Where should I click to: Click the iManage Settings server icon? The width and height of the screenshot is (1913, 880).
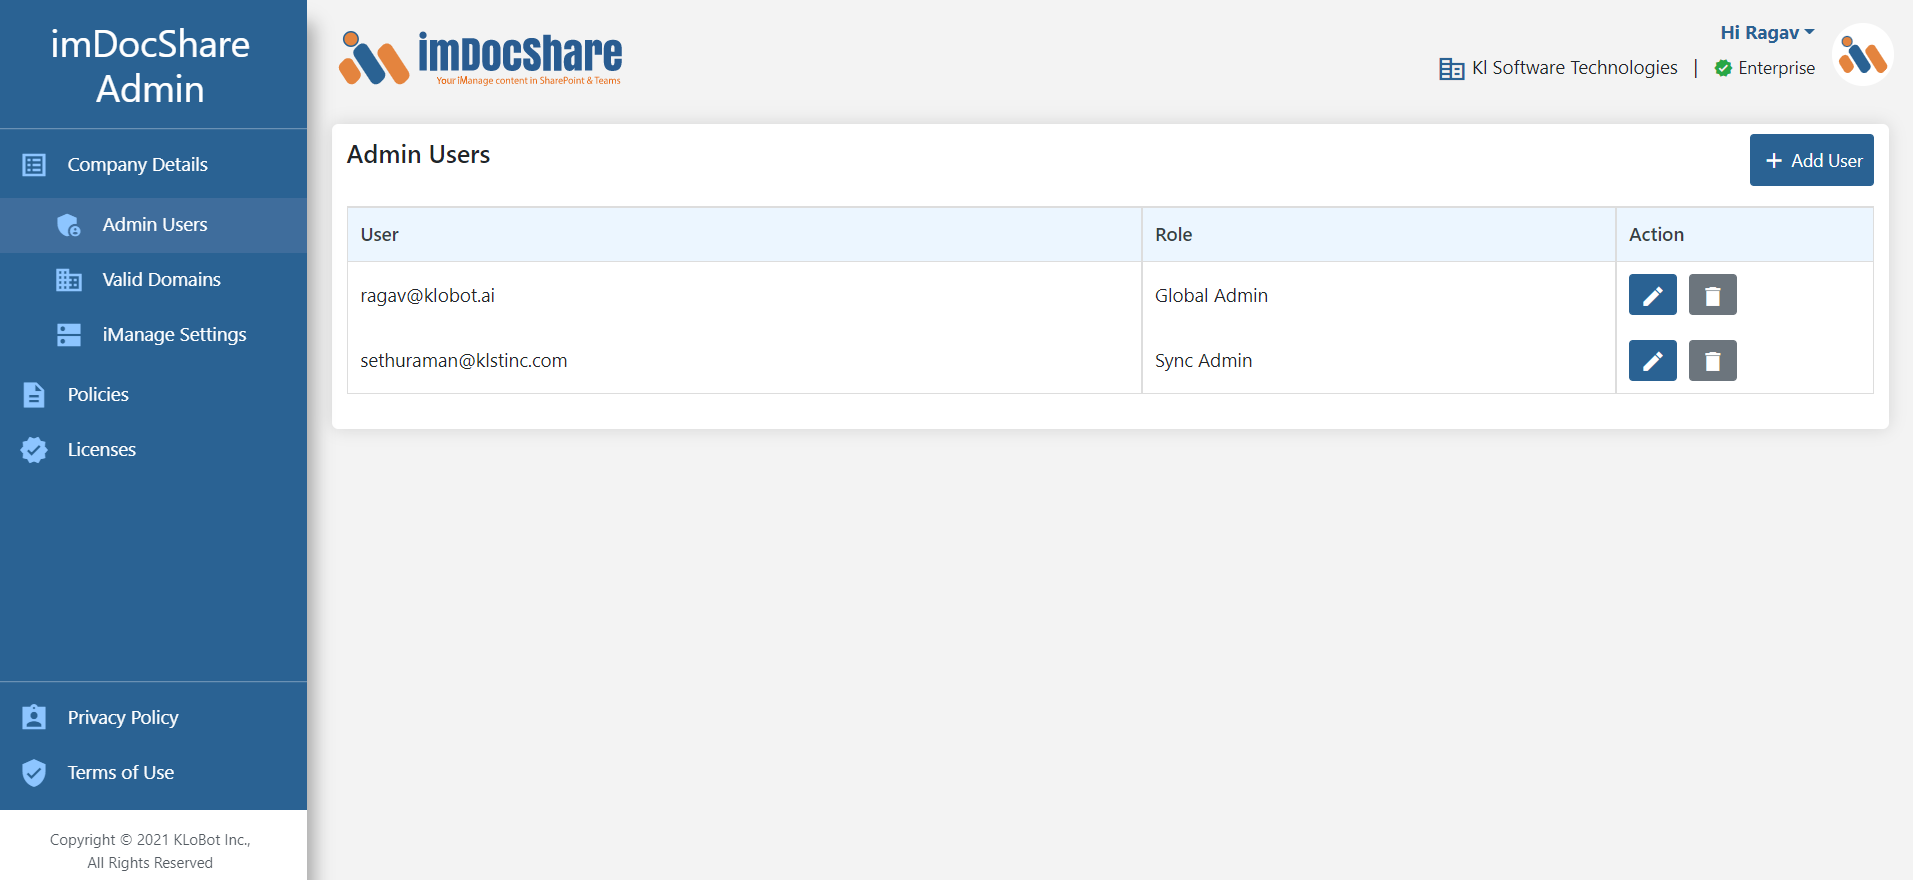tap(69, 335)
